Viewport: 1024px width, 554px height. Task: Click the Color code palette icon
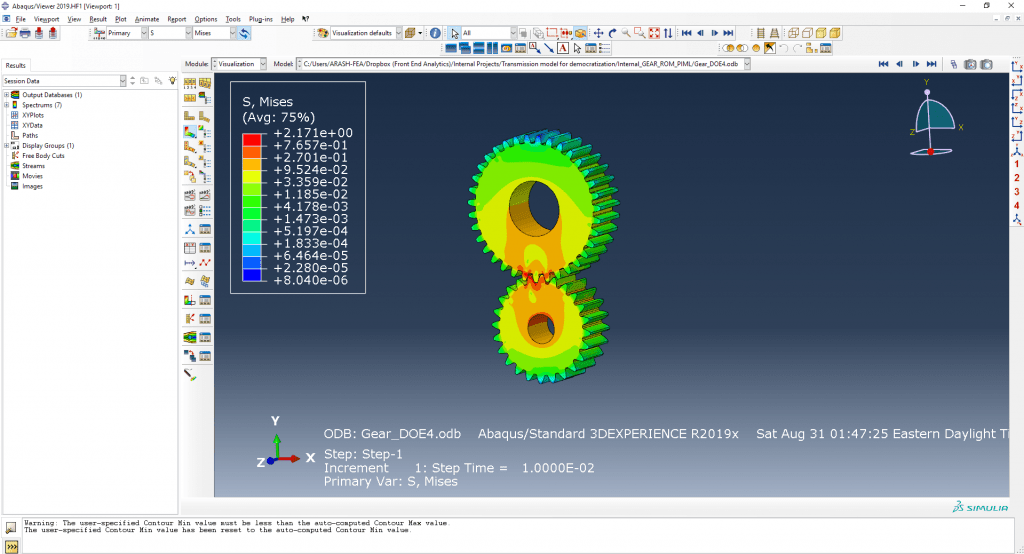(x=323, y=33)
